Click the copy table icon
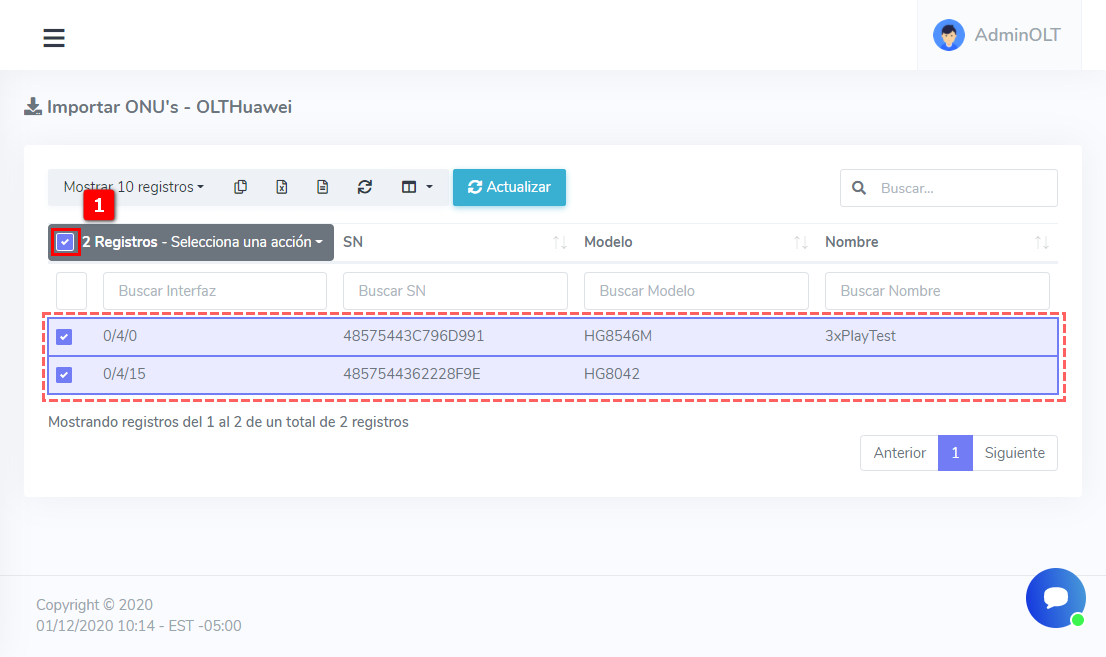Image resolution: width=1106 pixels, height=657 pixels. coord(240,187)
